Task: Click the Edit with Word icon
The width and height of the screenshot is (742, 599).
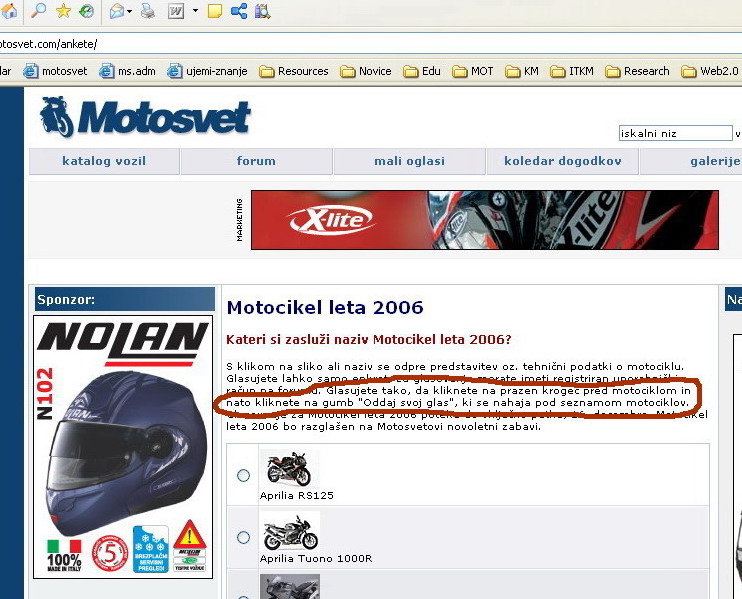Action: point(176,11)
